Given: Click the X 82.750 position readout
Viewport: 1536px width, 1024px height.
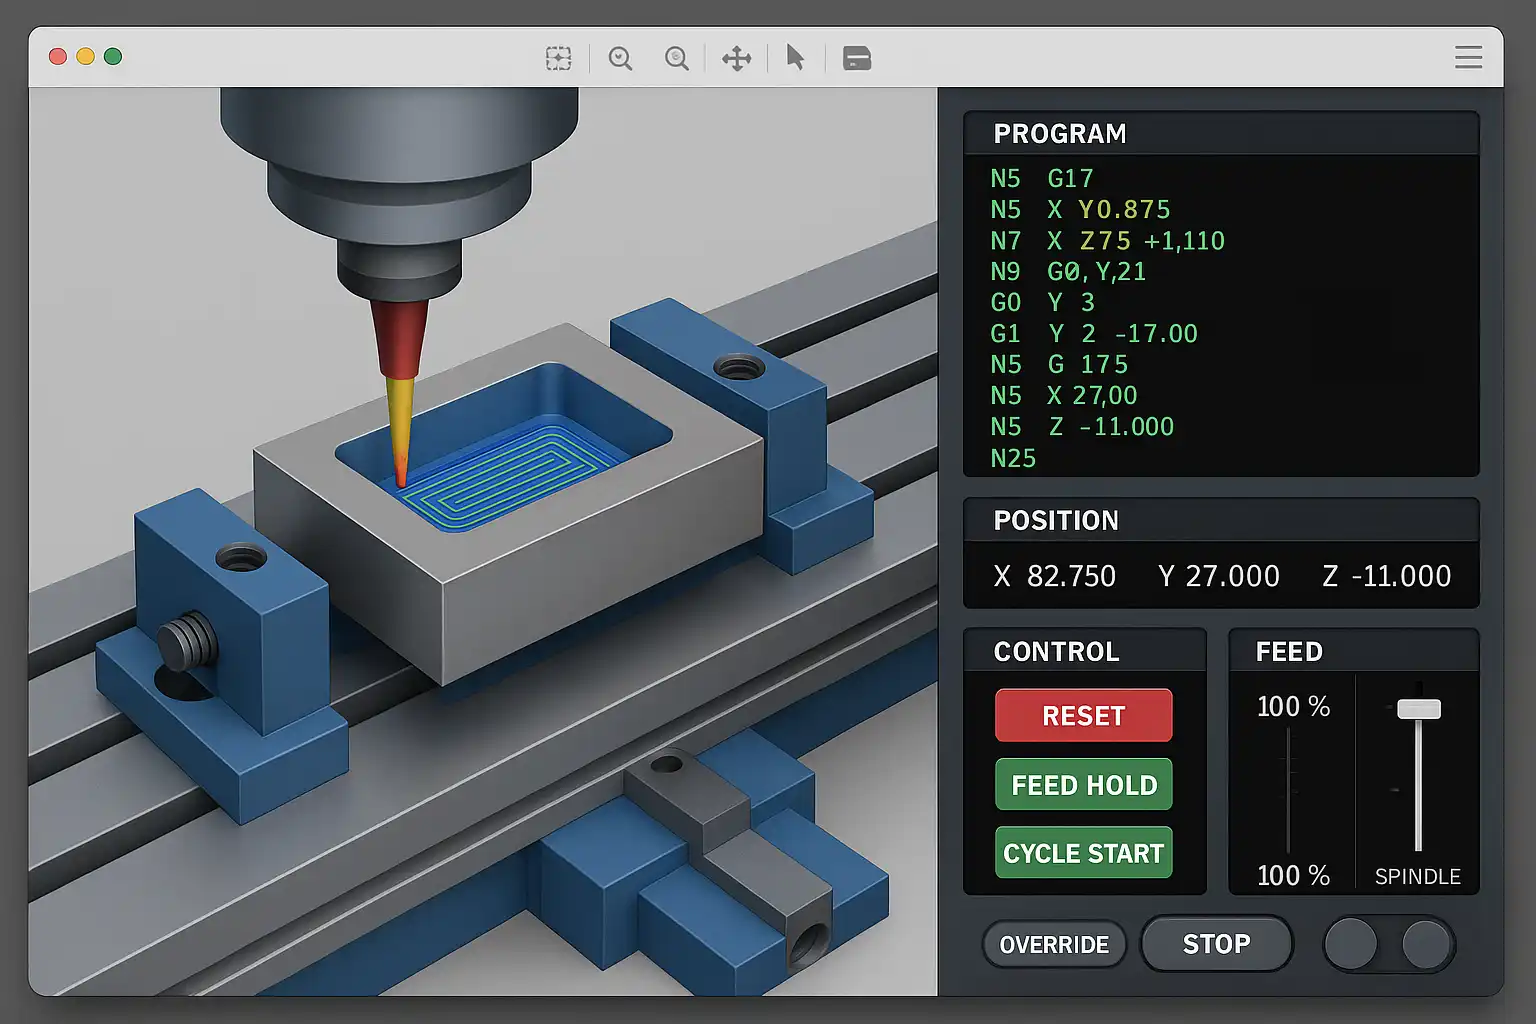Looking at the screenshot, I should 1054,576.
